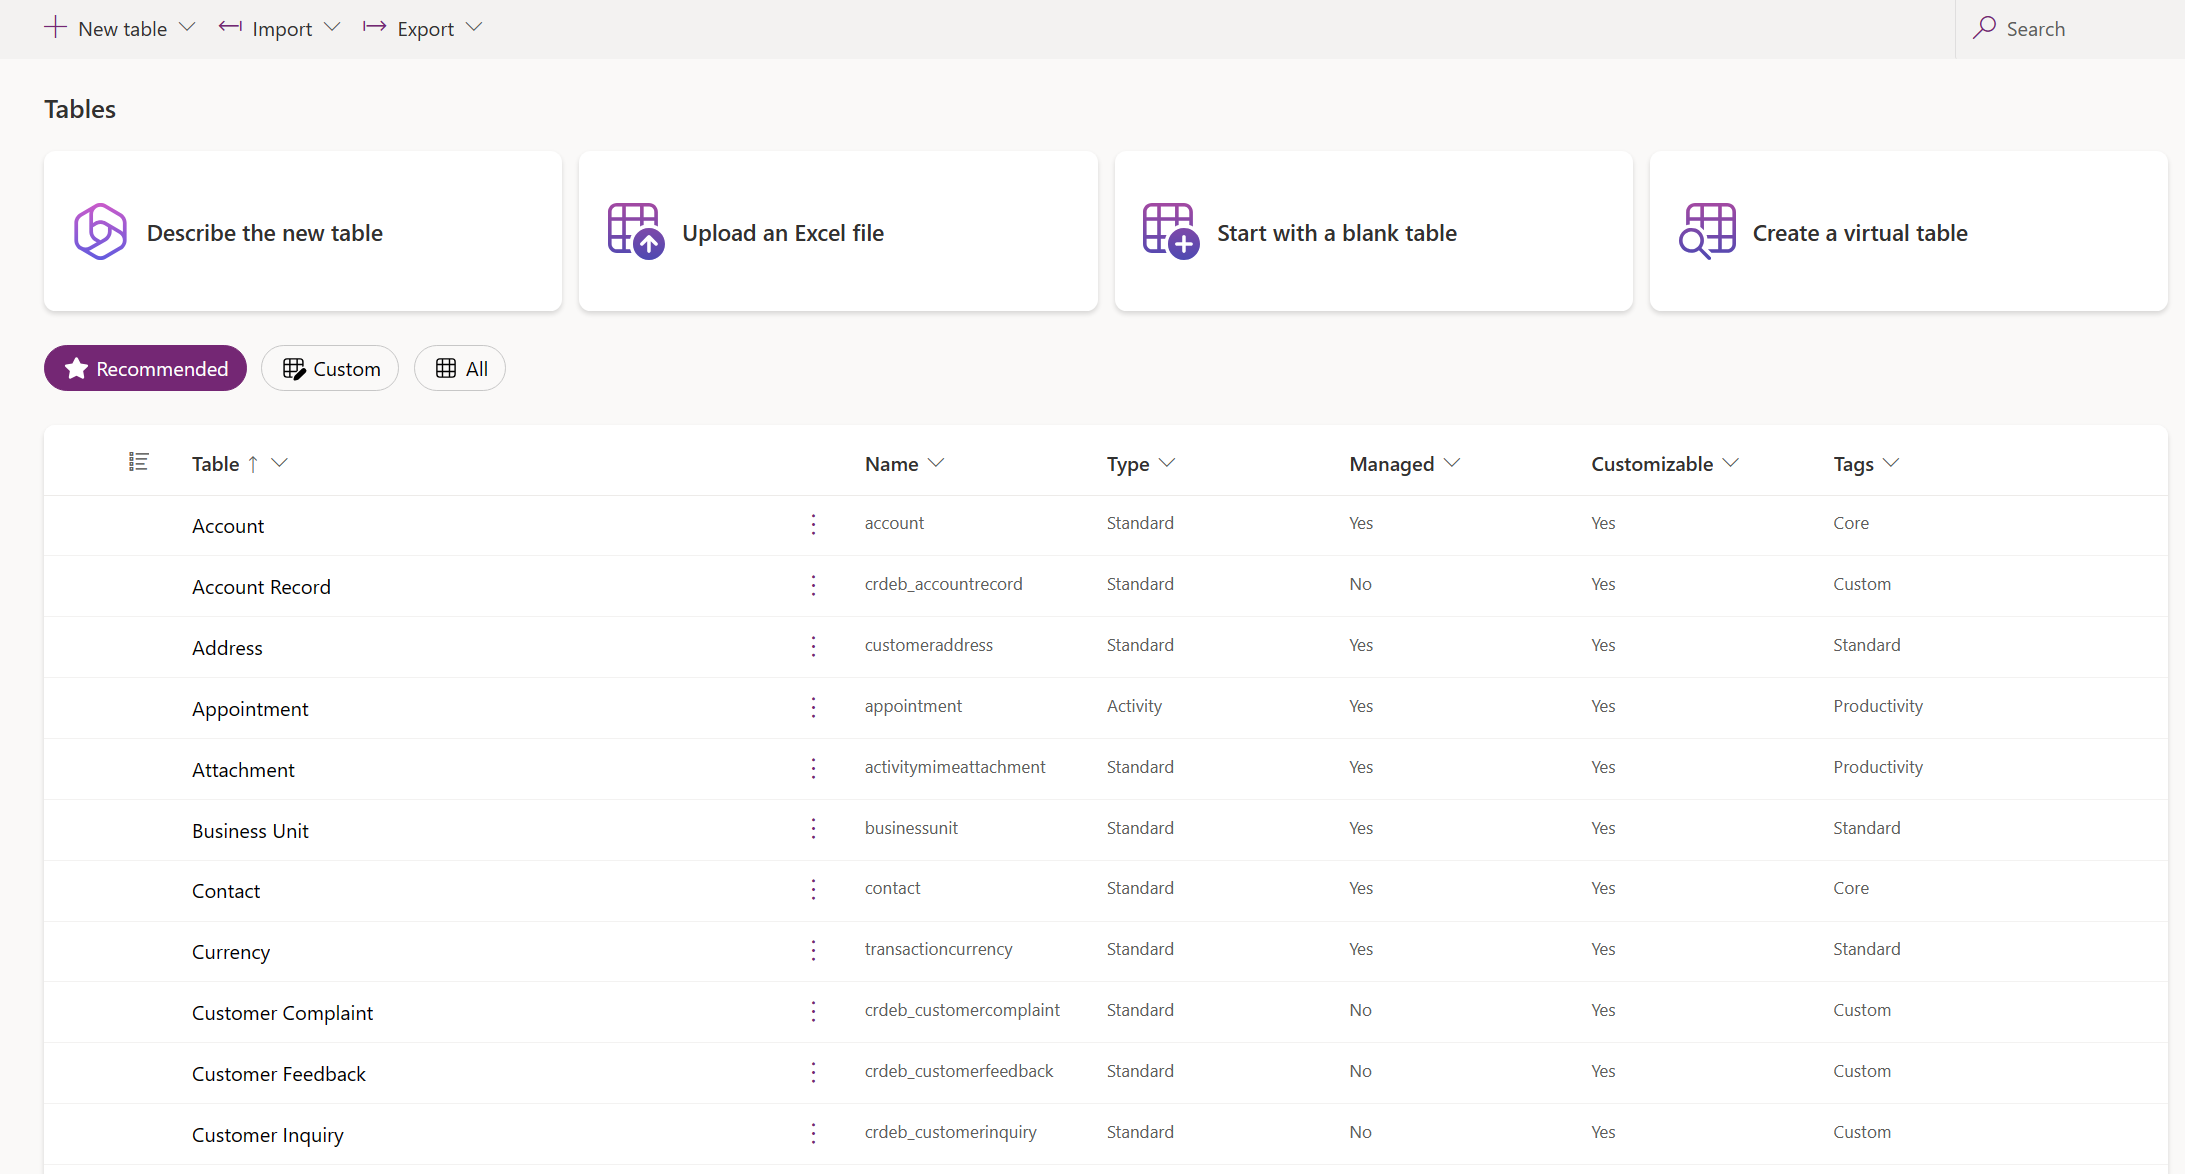Image resolution: width=2185 pixels, height=1174 pixels.
Task: Click the AI table description icon
Action: [98, 231]
